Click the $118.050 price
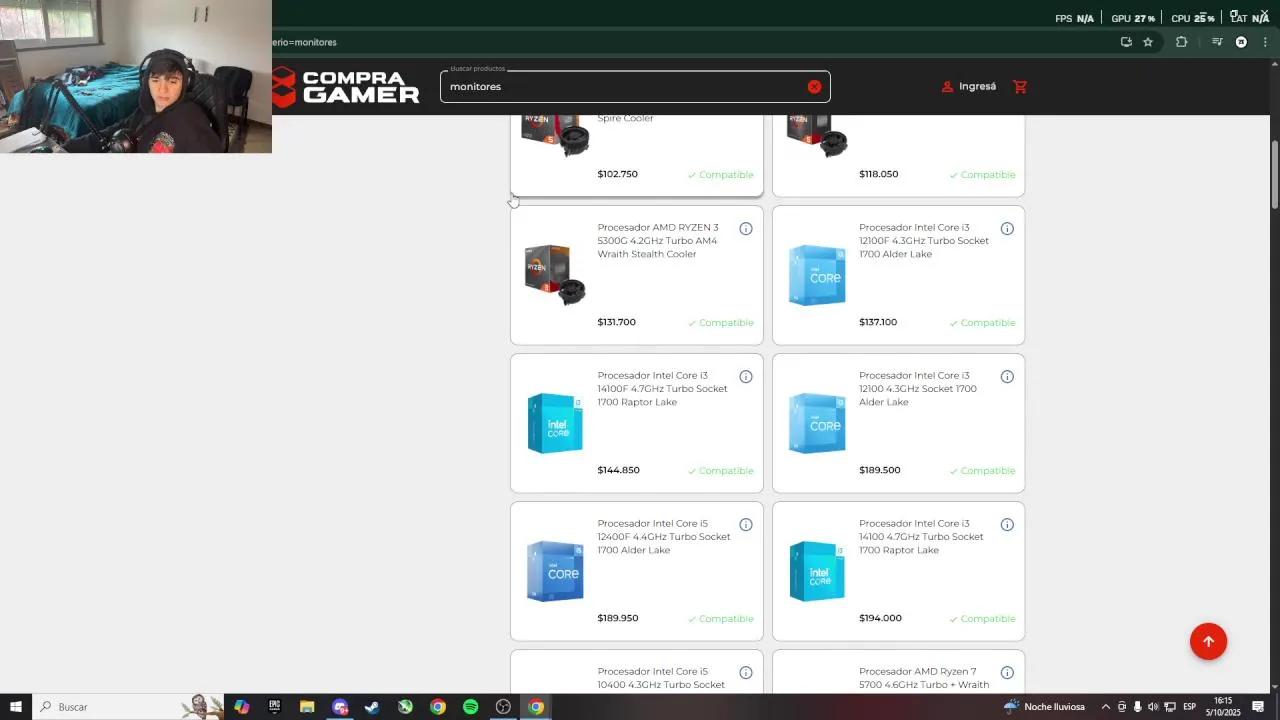The width and height of the screenshot is (1280, 720). [878, 174]
